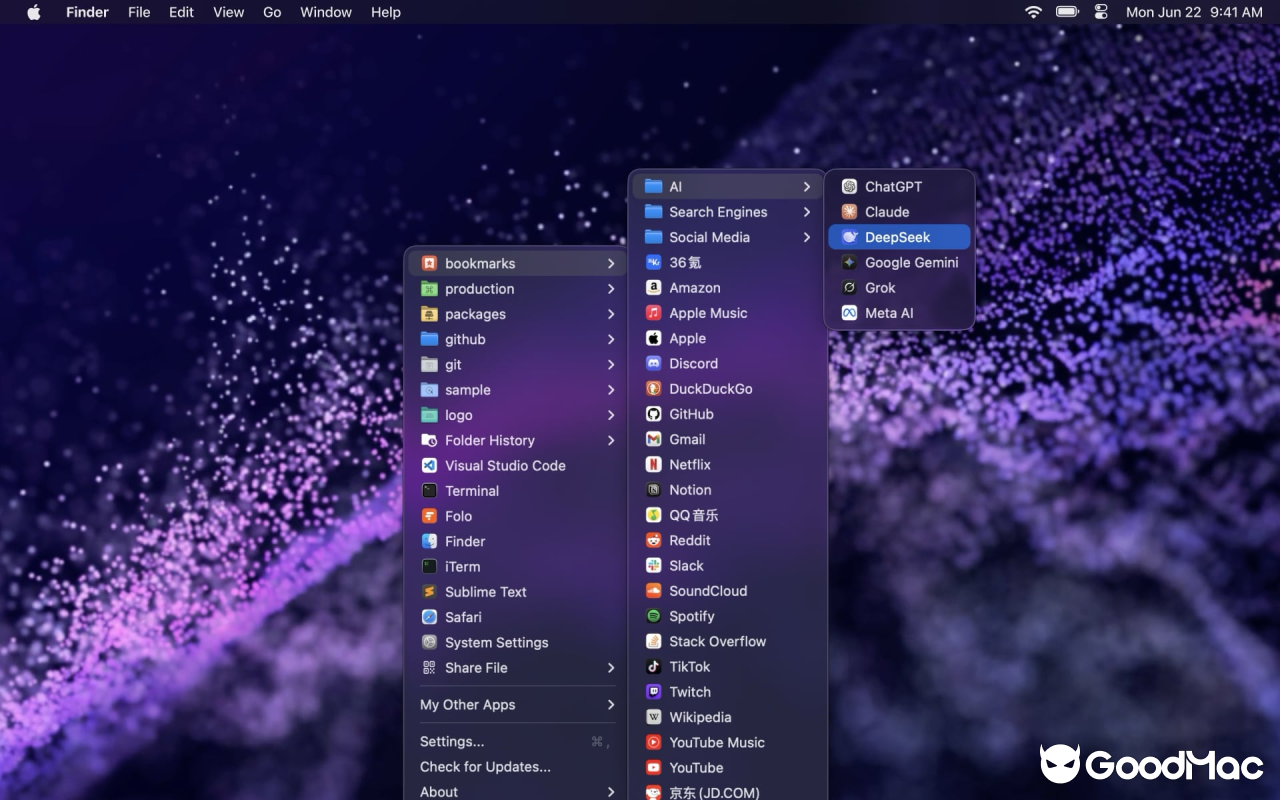The width and height of the screenshot is (1280, 800).
Task: Click the ChatGPT icon in AI submenu
Action: 849,186
